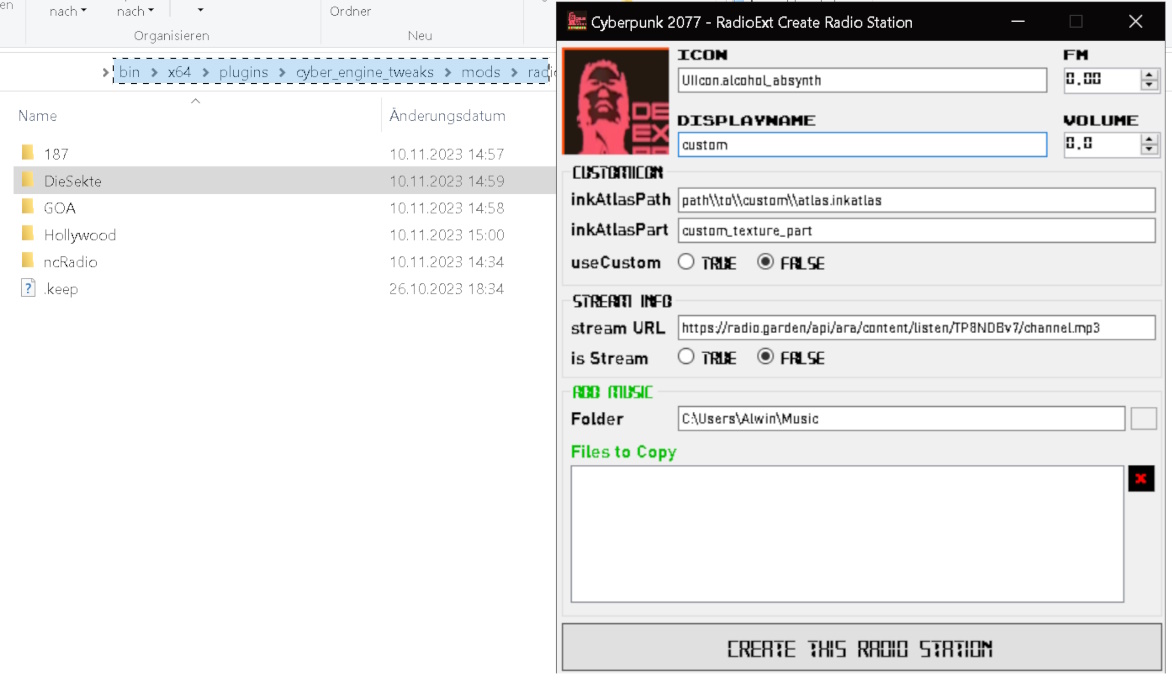This screenshot has height=680, width=1172.
Task: Expand the chevron after mods breadcrumb
Action: pyautogui.click(x=514, y=72)
